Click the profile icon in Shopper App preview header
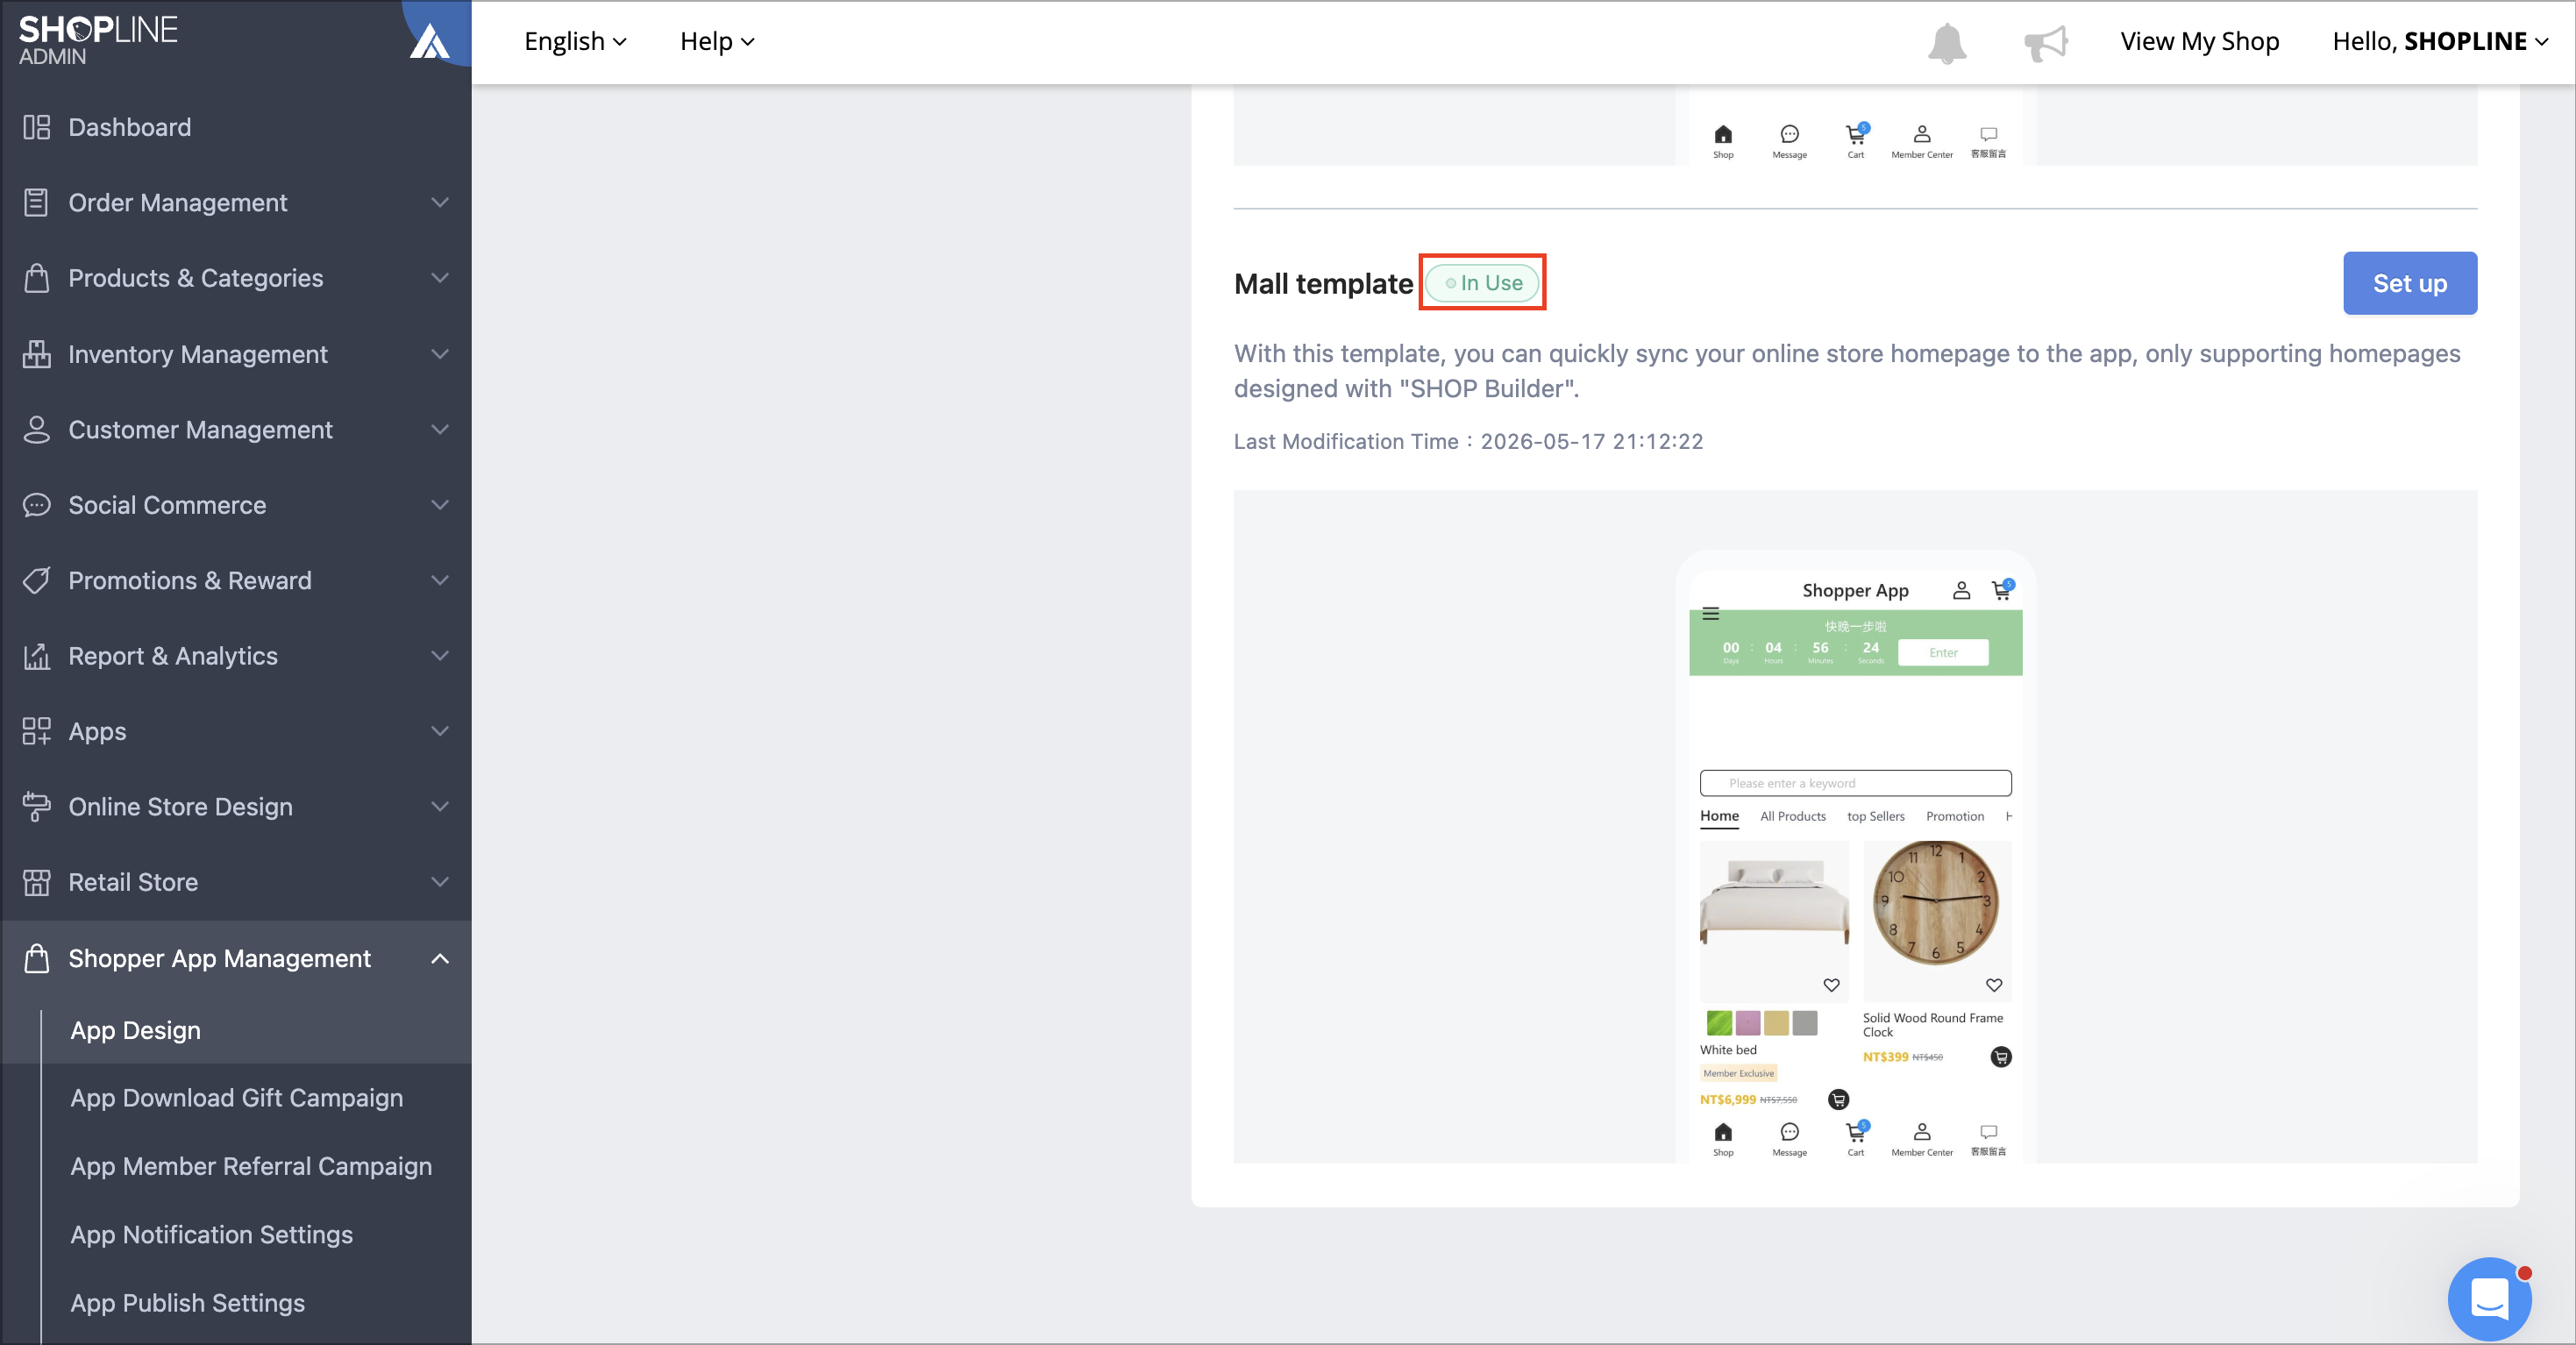This screenshot has width=2576, height=1345. click(x=1961, y=591)
